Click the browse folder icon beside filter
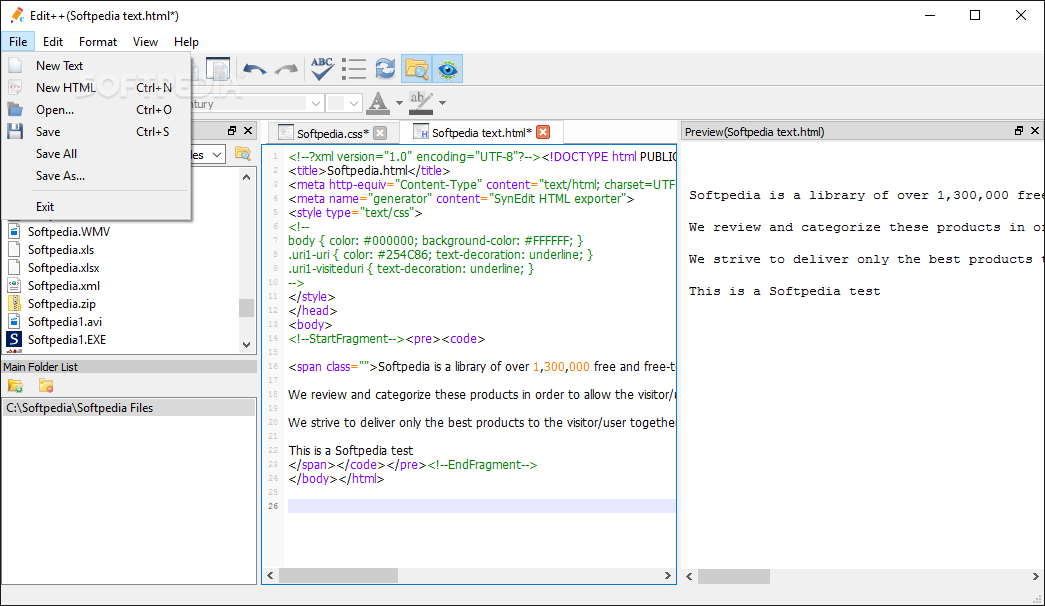This screenshot has width=1045, height=606. coord(243,154)
